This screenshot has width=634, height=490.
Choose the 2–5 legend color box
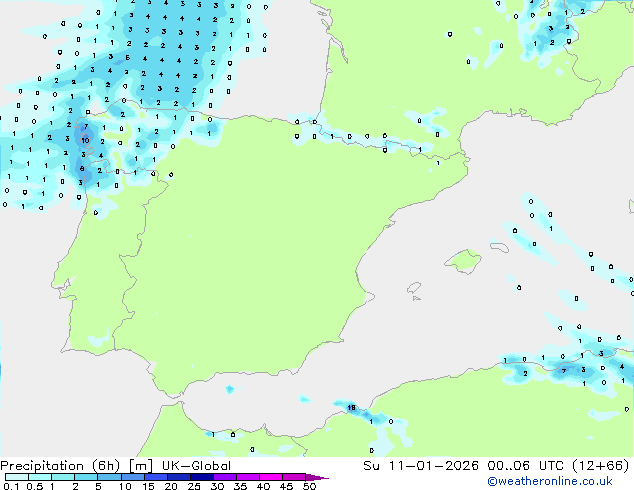point(86,477)
